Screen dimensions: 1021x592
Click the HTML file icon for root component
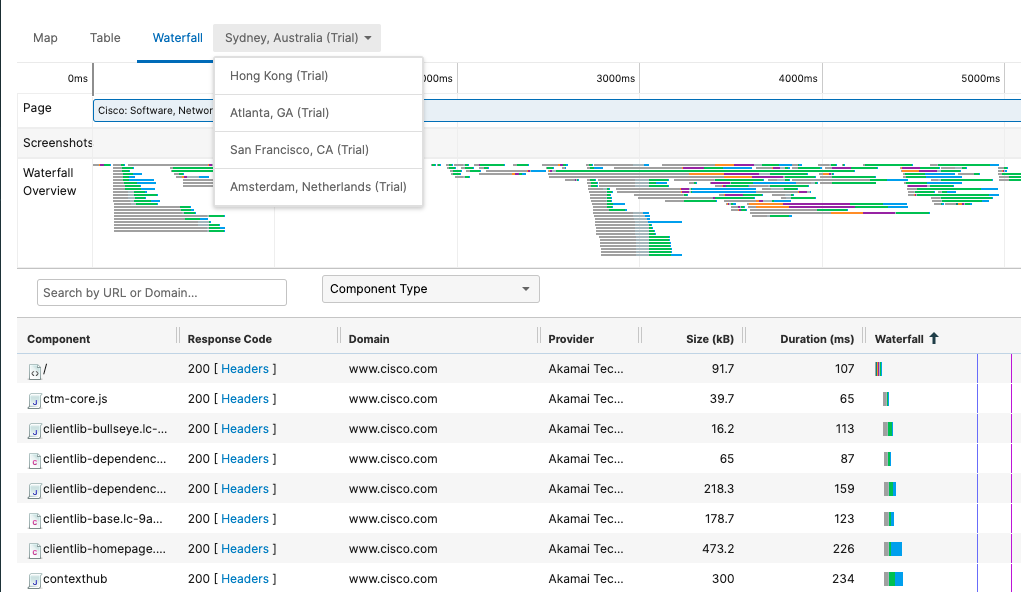(x=35, y=370)
